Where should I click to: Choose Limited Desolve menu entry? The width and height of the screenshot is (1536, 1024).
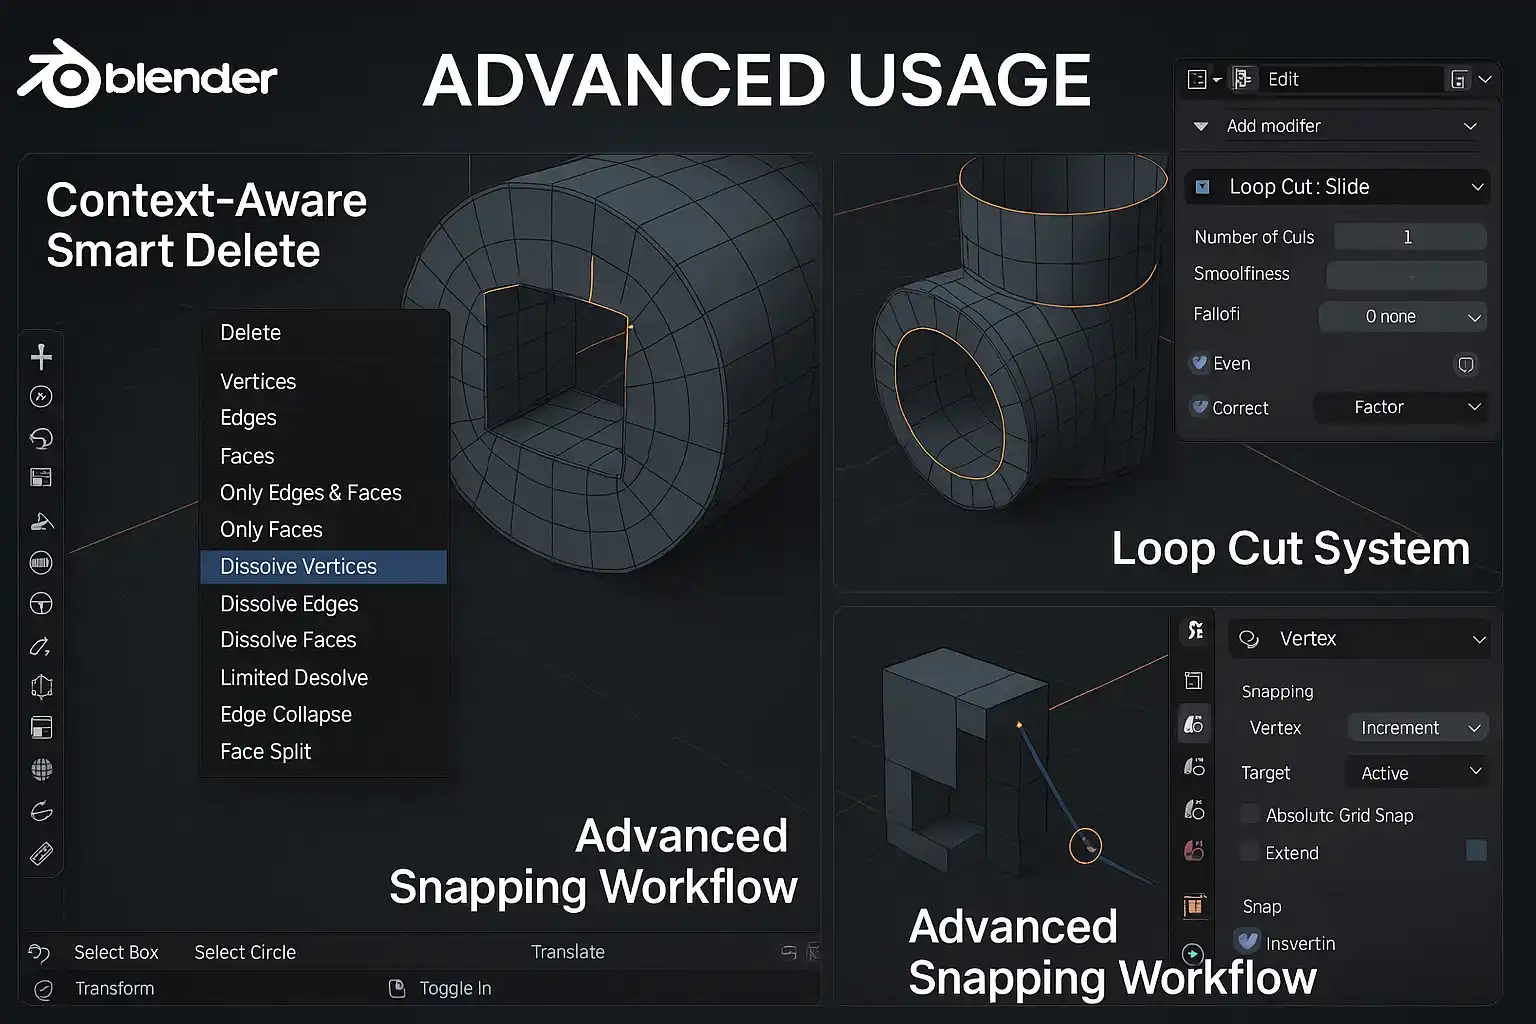point(324,678)
